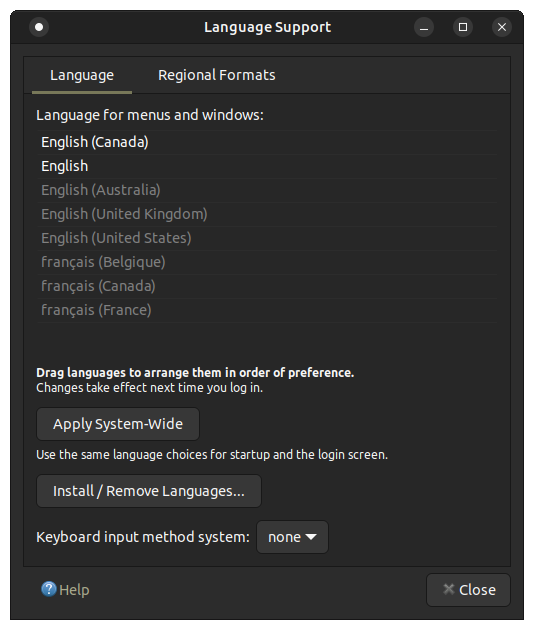Click the X icon on the Close button
The image size is (534, 630).
pos(448,589)
